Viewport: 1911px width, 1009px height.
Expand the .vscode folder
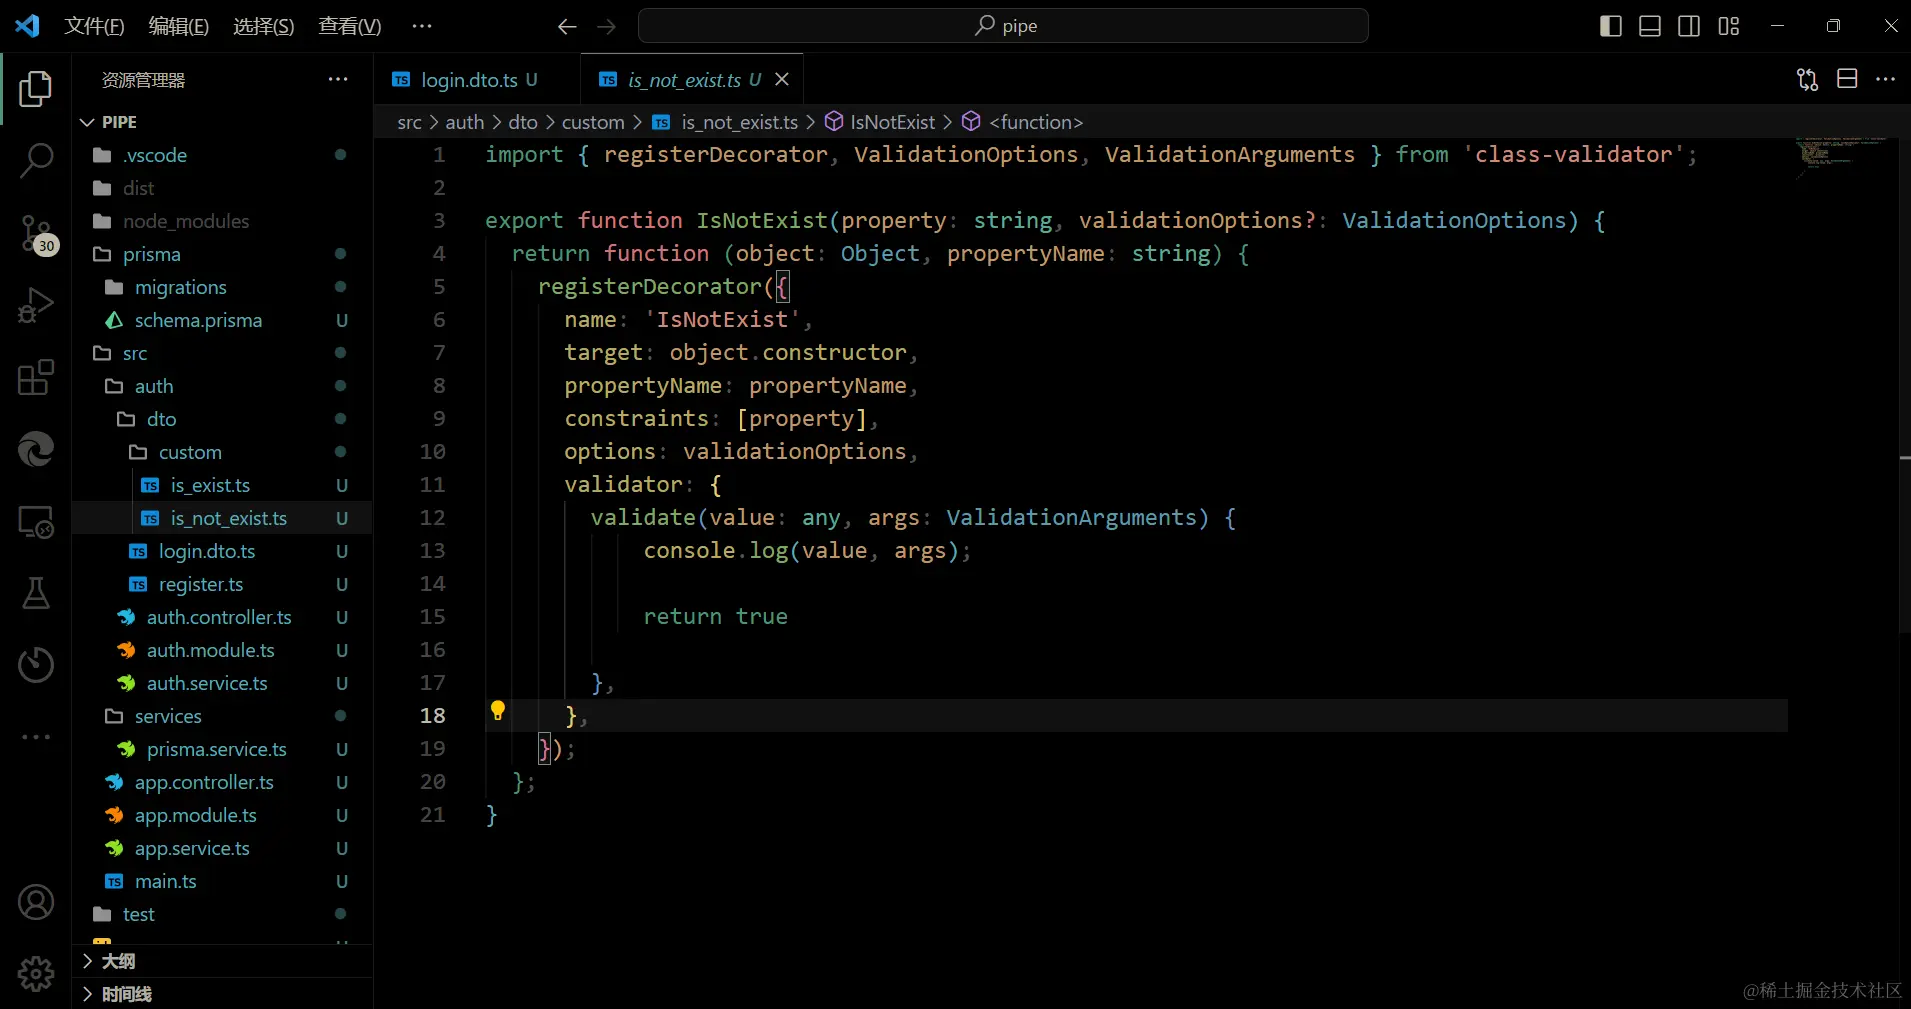click(x=222, y=155)
